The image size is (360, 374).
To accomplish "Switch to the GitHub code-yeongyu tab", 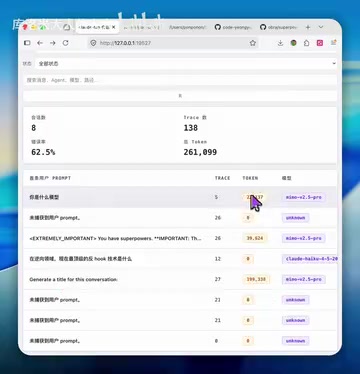I will tap(233, 27).
